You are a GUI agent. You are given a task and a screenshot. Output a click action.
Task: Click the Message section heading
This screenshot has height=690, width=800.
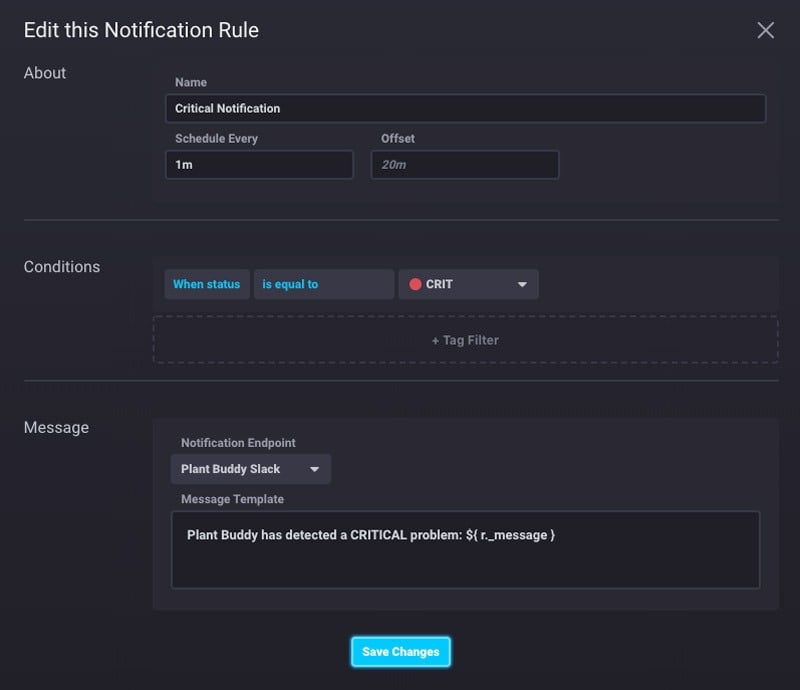pyautogui.click(x=55, y=427)
